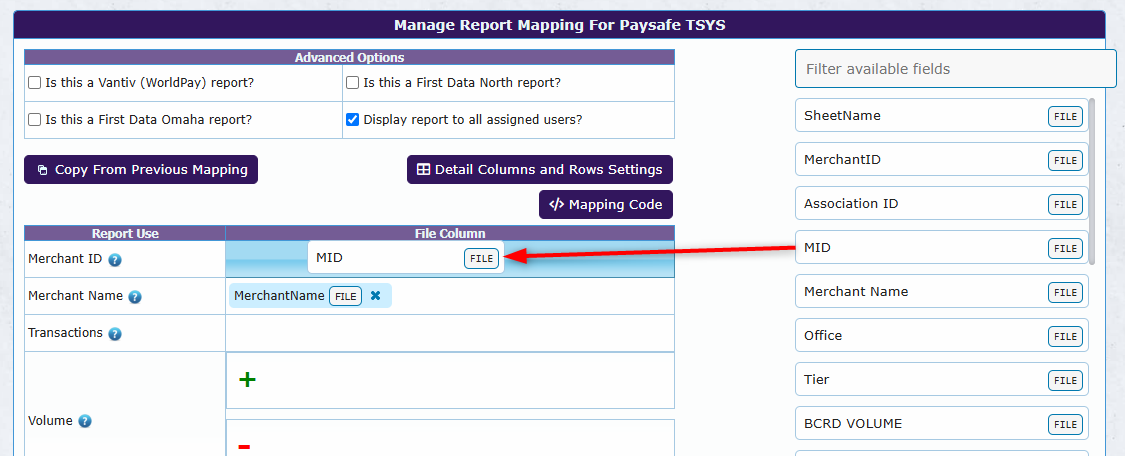
Task: Open help icon for Merchant ID
Action: coord(115,260)
